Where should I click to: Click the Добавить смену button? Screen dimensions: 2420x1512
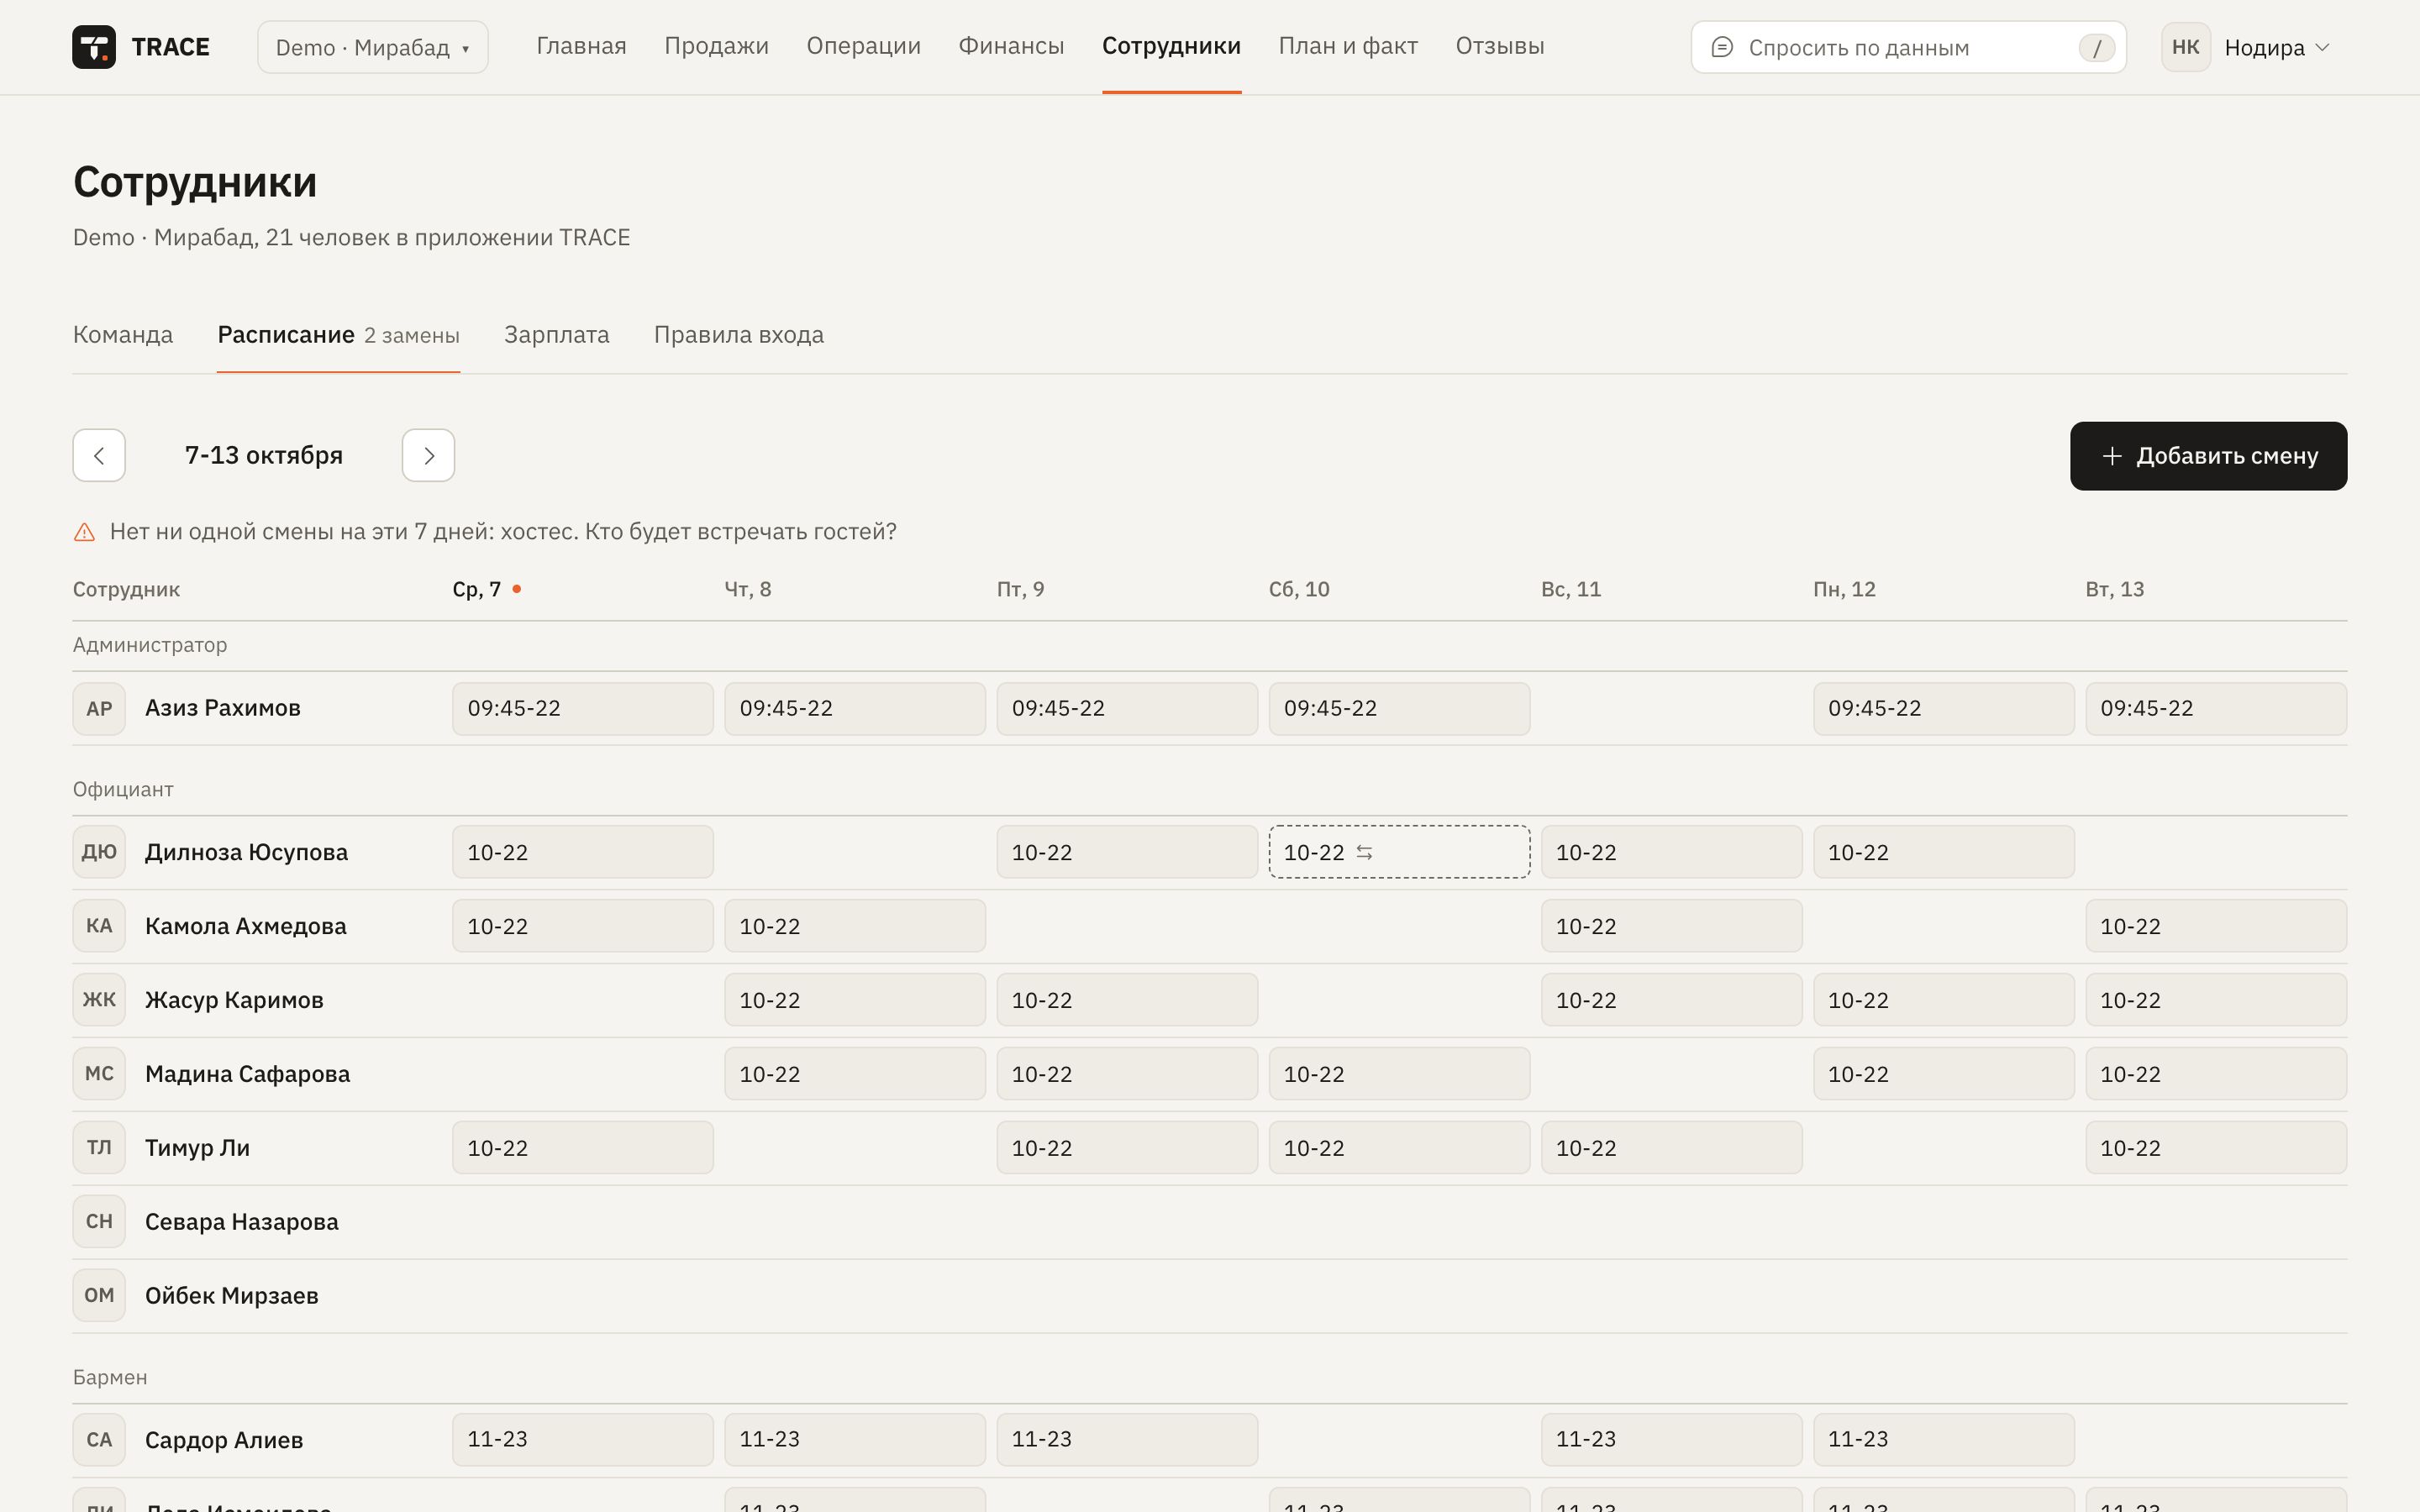point(2208,456)
